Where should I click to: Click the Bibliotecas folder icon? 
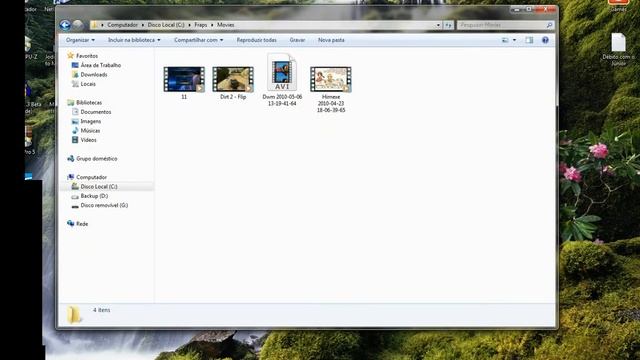tap(71, 102)
